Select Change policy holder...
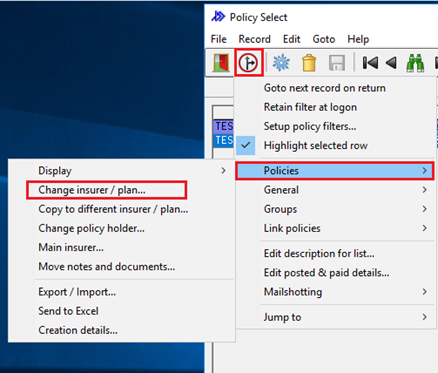438x373 pixels. point(122,228)
